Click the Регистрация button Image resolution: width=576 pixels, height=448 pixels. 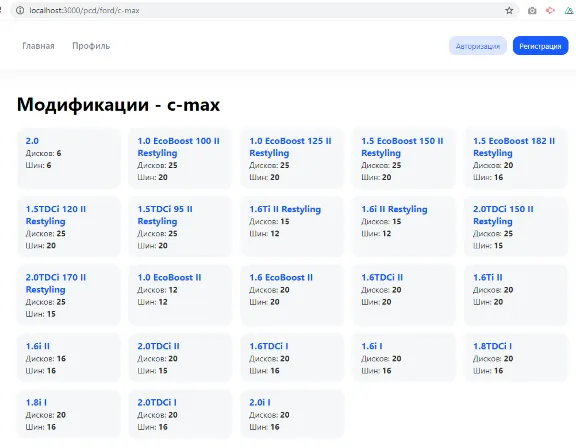(540, 46)
